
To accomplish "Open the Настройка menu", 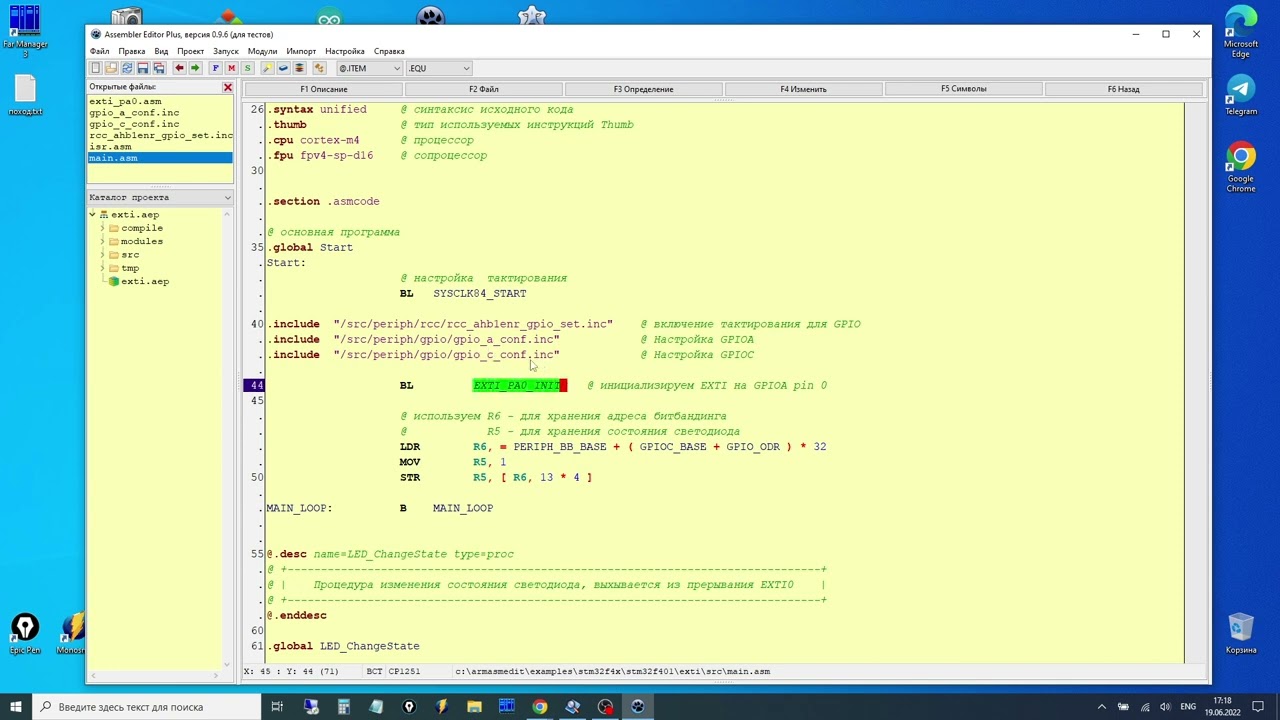I will 345,51.
